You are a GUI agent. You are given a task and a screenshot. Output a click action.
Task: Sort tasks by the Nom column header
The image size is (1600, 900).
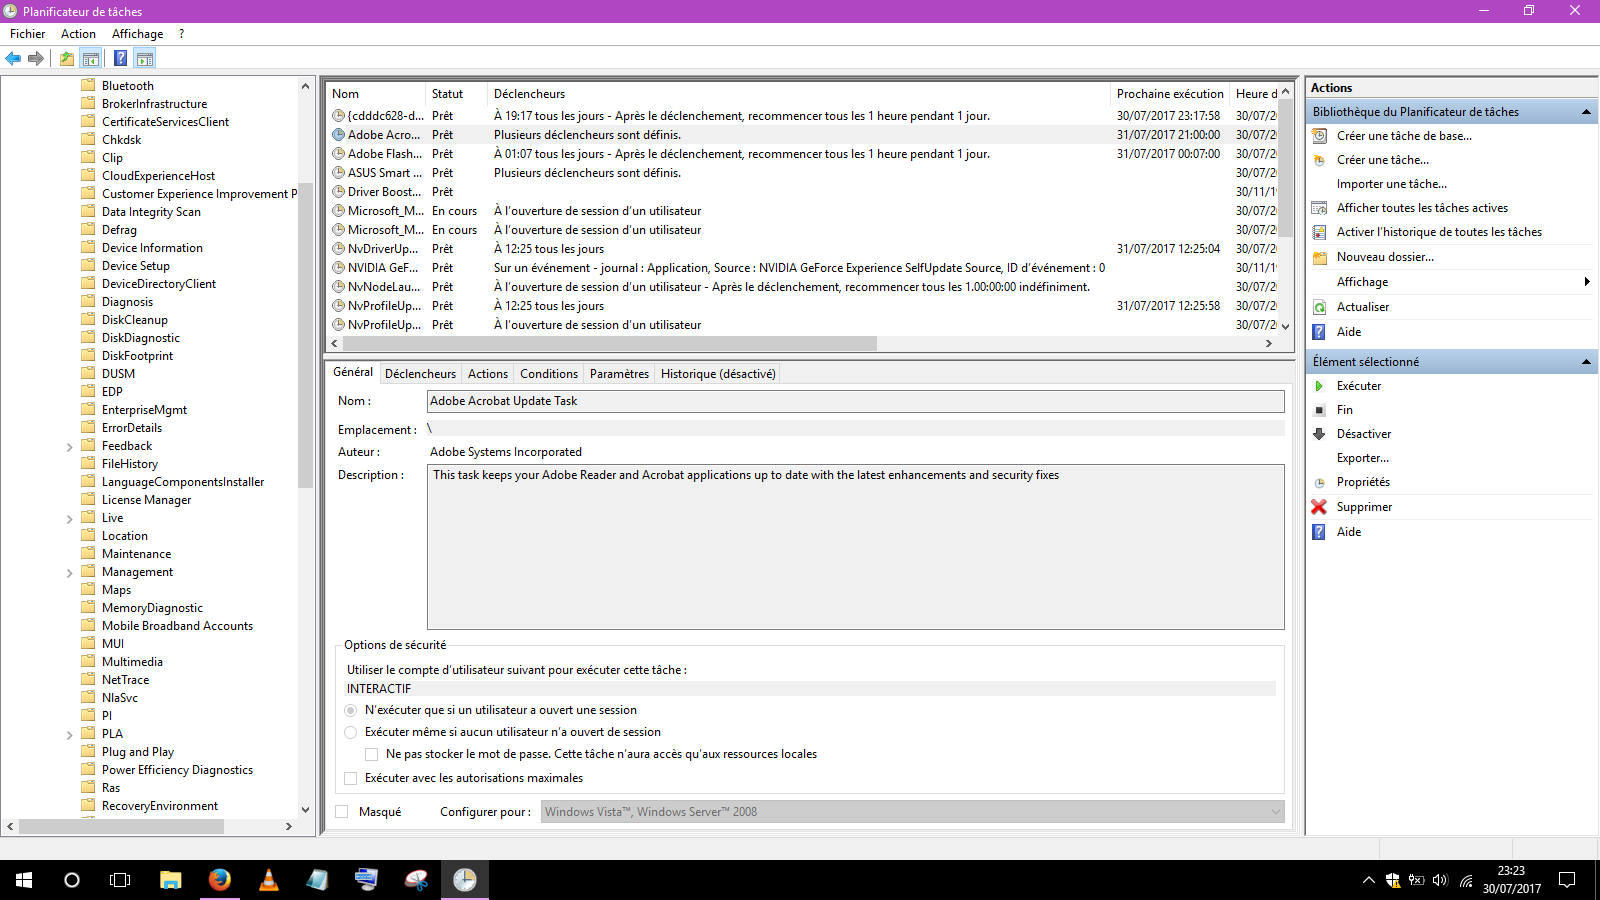[x=376, y=94]
